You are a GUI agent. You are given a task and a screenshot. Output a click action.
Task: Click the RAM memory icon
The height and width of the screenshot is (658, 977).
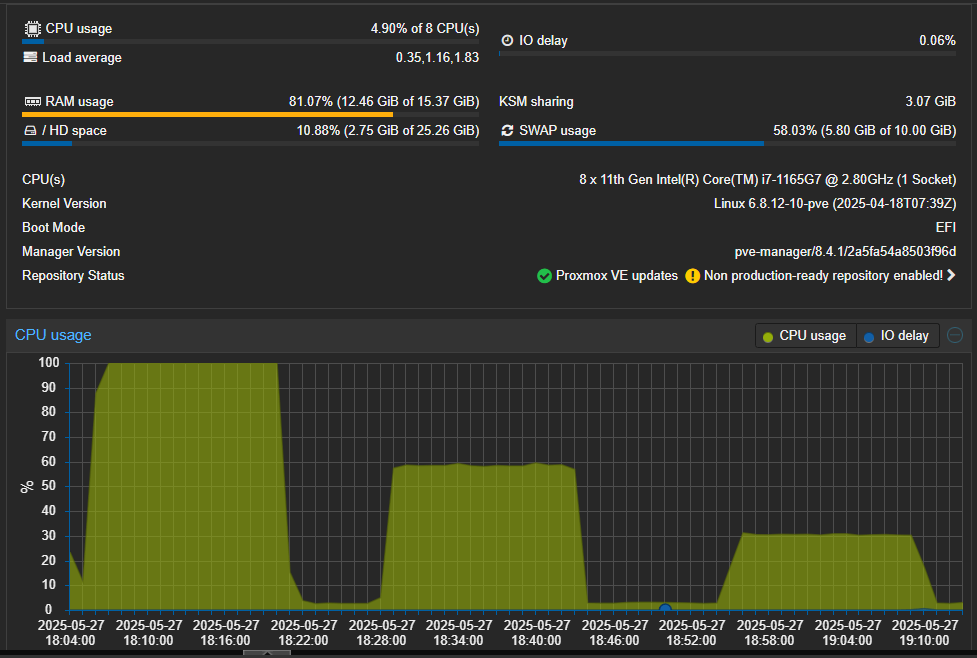click(32, 102)
